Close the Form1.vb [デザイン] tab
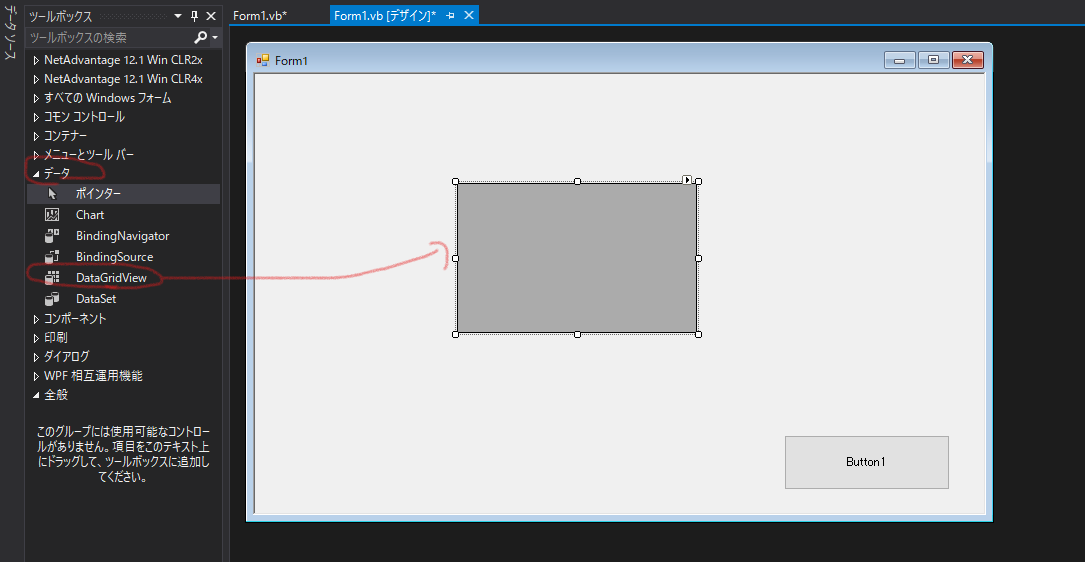The height and width of the screenshot is (562, 1085). 469,16
